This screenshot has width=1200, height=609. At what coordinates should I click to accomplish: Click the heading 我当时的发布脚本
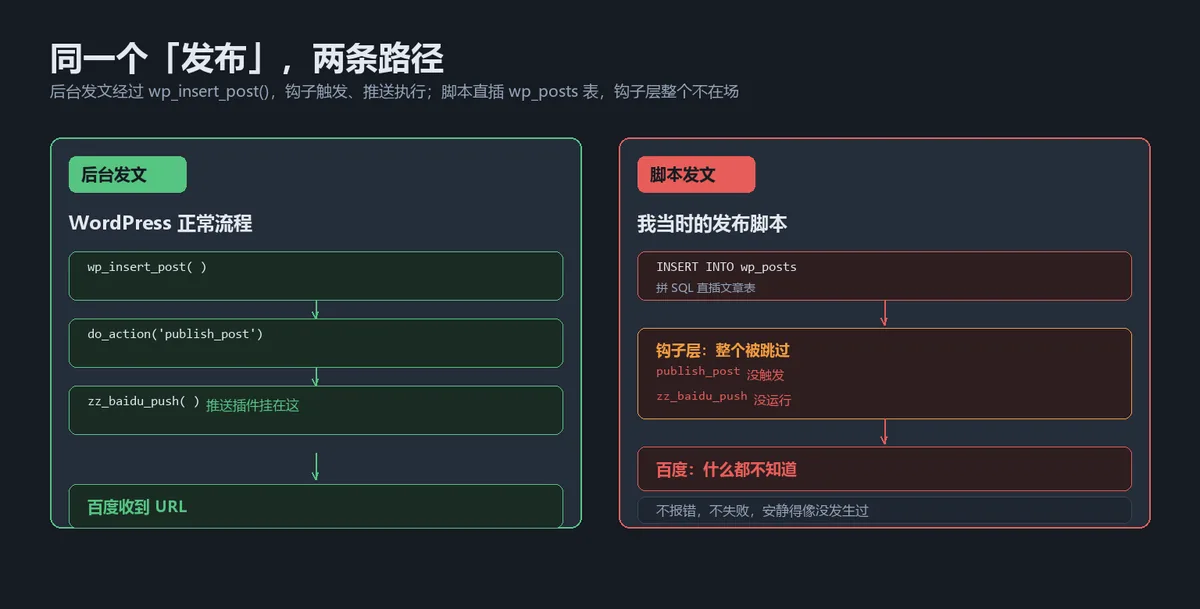[712, 223]
